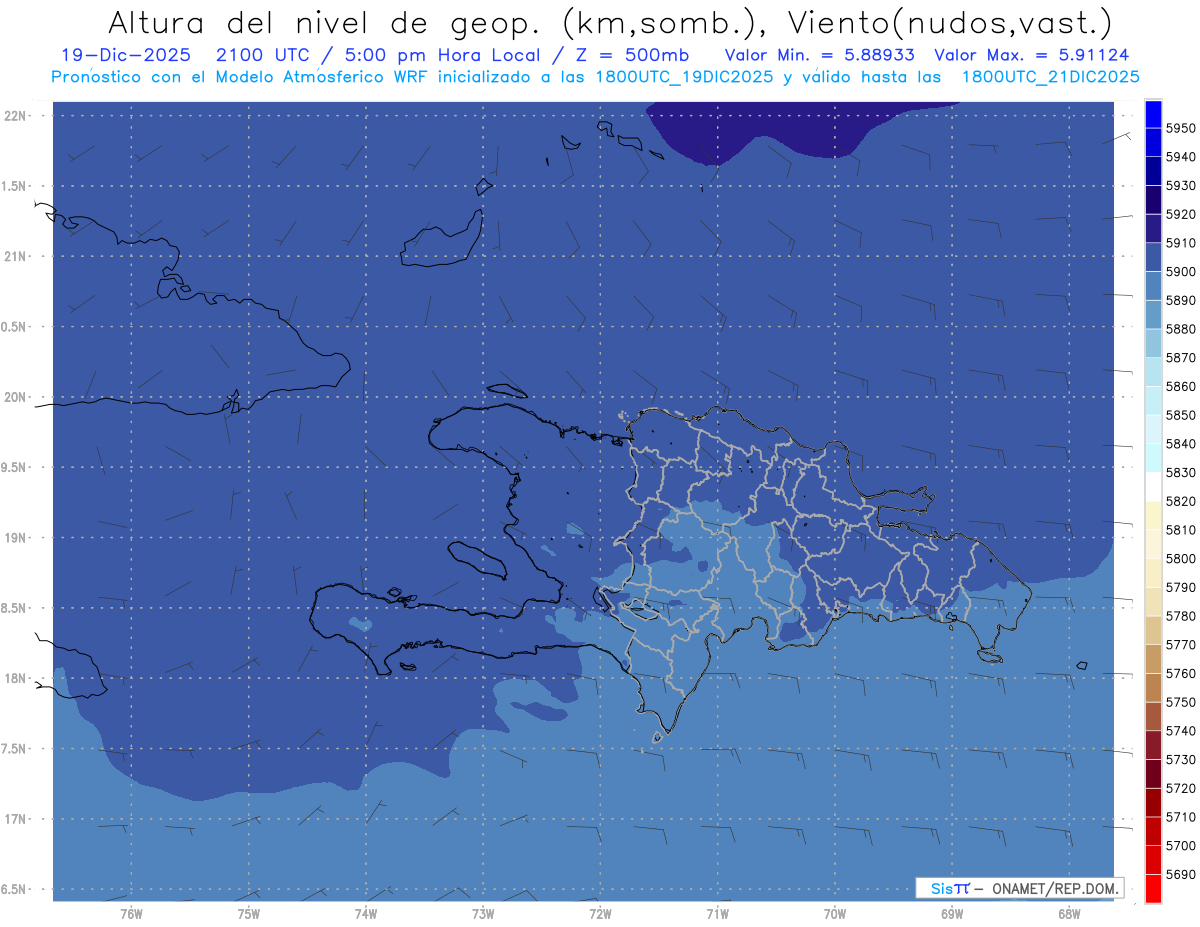Click the '22N' latitude label
The height and width of the screenshot is (927, 1200).
click(15, 116)
